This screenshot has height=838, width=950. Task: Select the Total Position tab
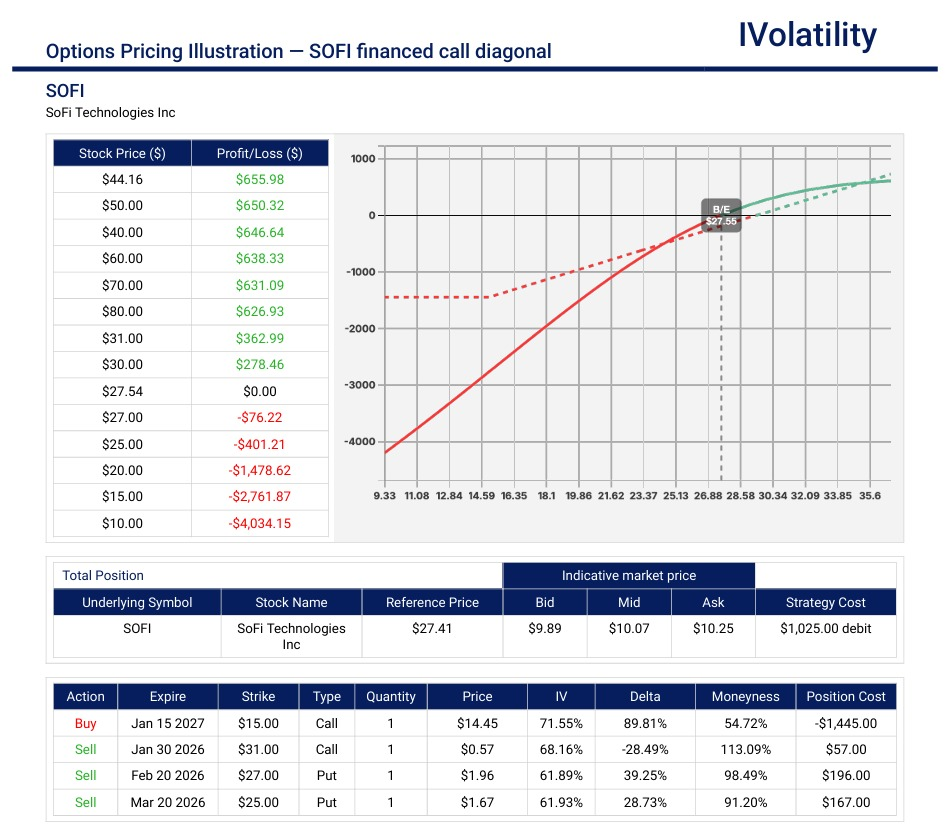(103, 575)
